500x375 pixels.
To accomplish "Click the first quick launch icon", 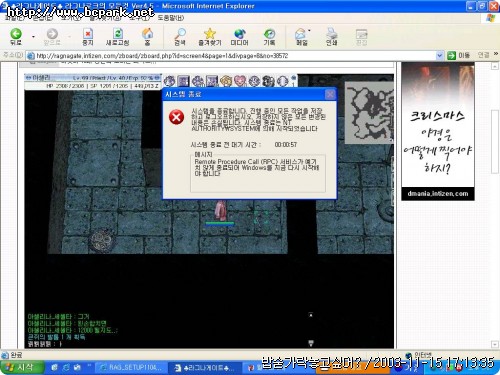I will click(x=54, y=368).
